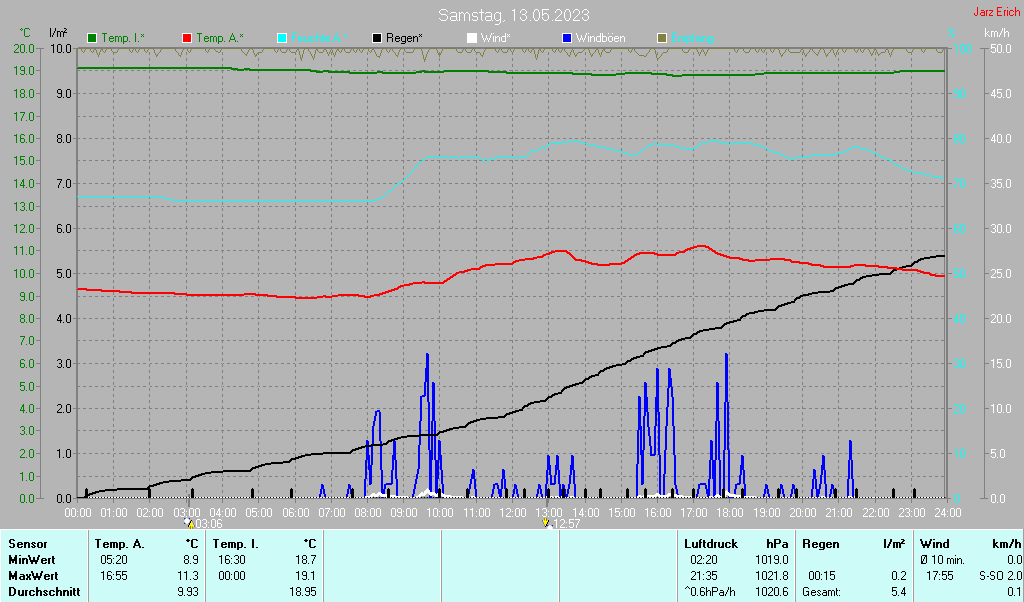Click the Jarz Erich label
Image resolution: width=1024 pixels, height=602 pixels.
click(x=996, y=13)
